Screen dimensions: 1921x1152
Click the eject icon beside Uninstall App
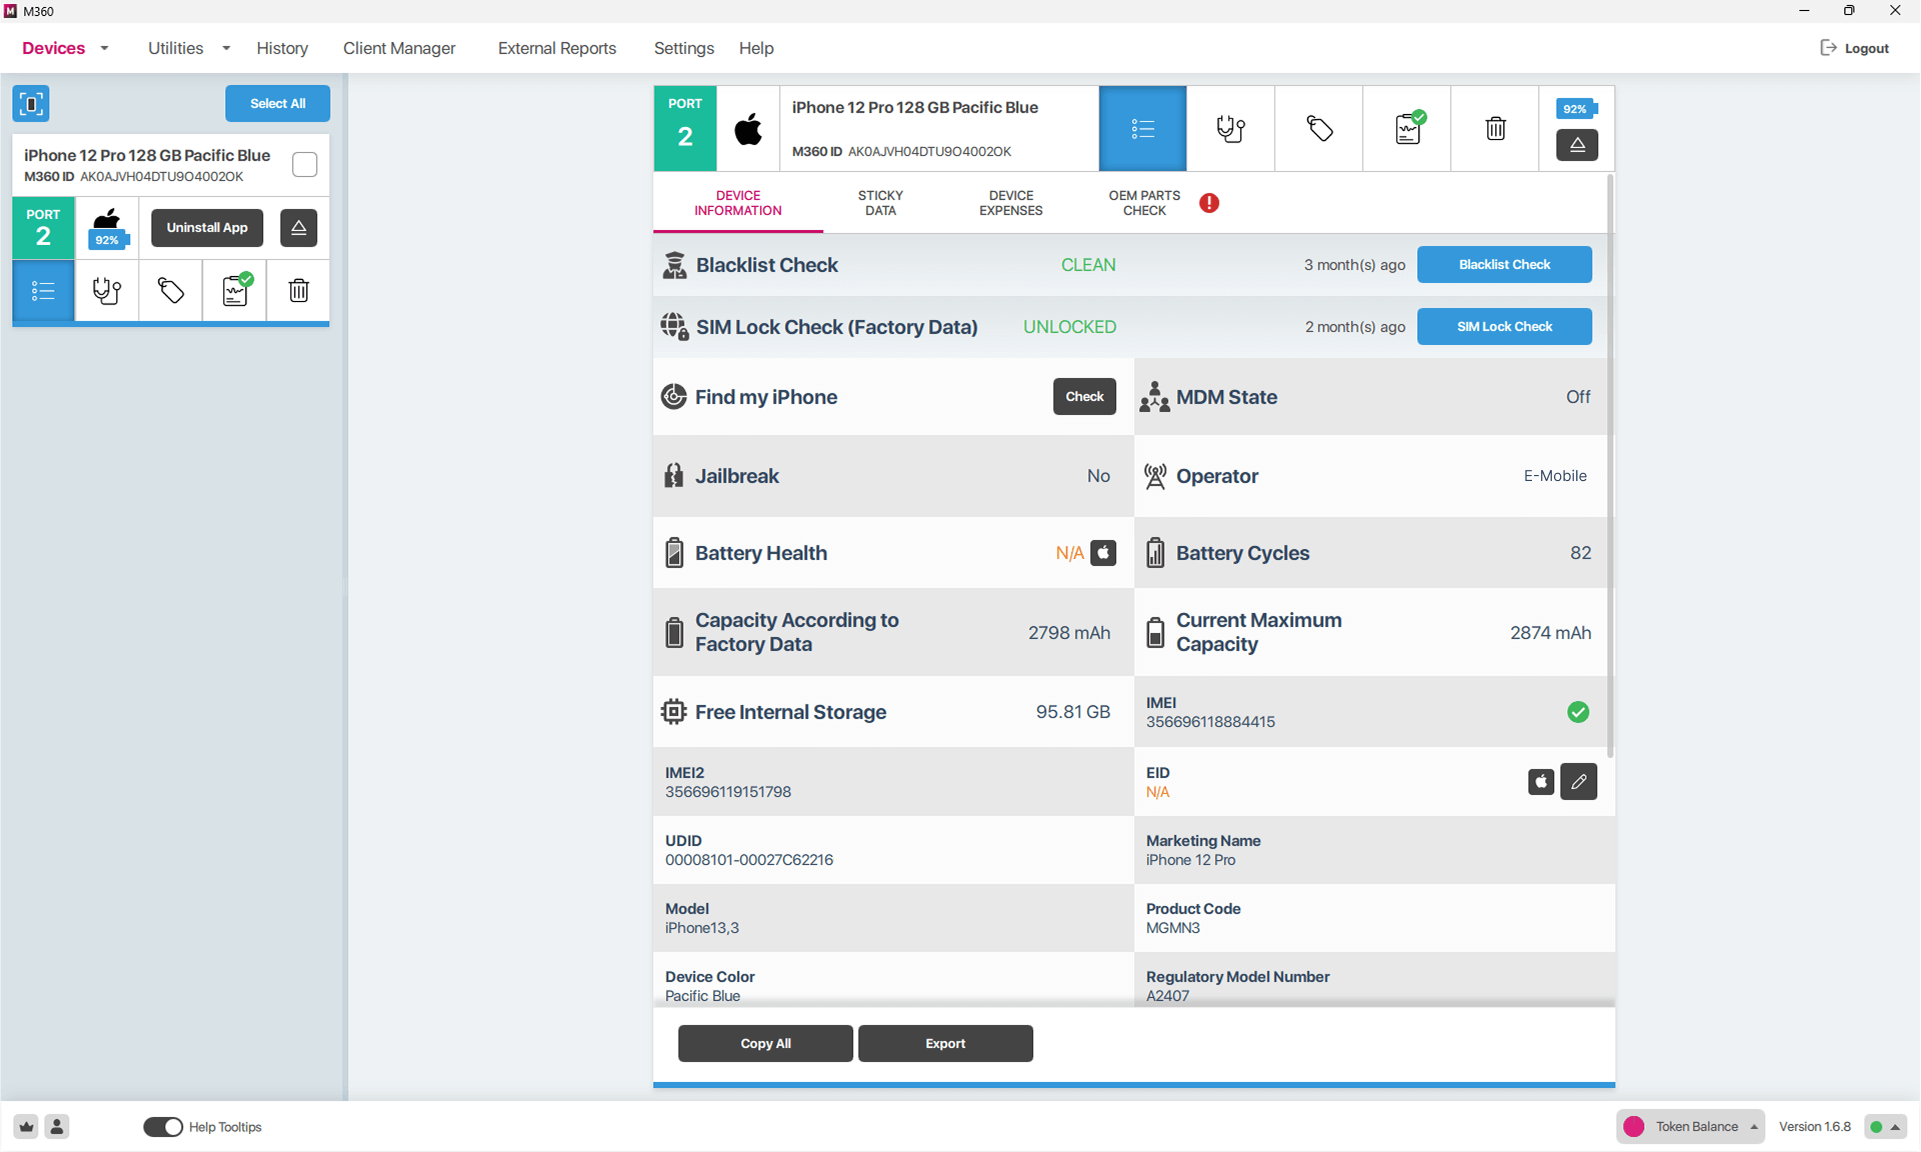tap(298, 228)
